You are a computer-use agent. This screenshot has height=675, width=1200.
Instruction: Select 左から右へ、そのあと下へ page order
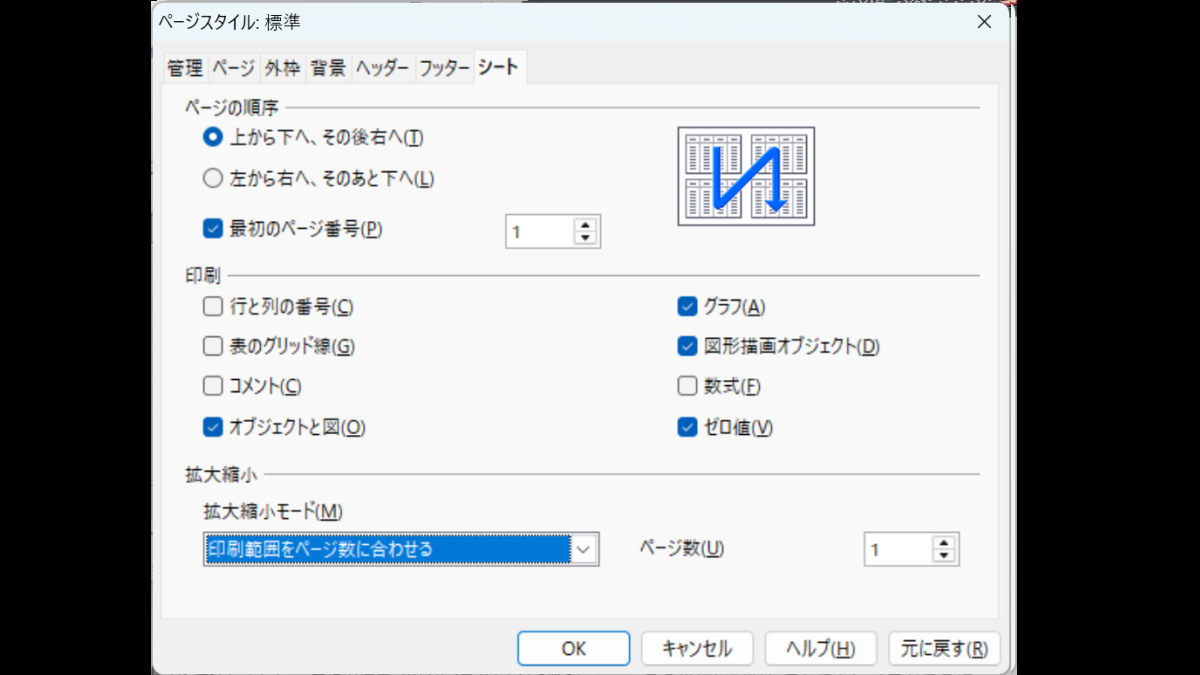click(211, 177)
